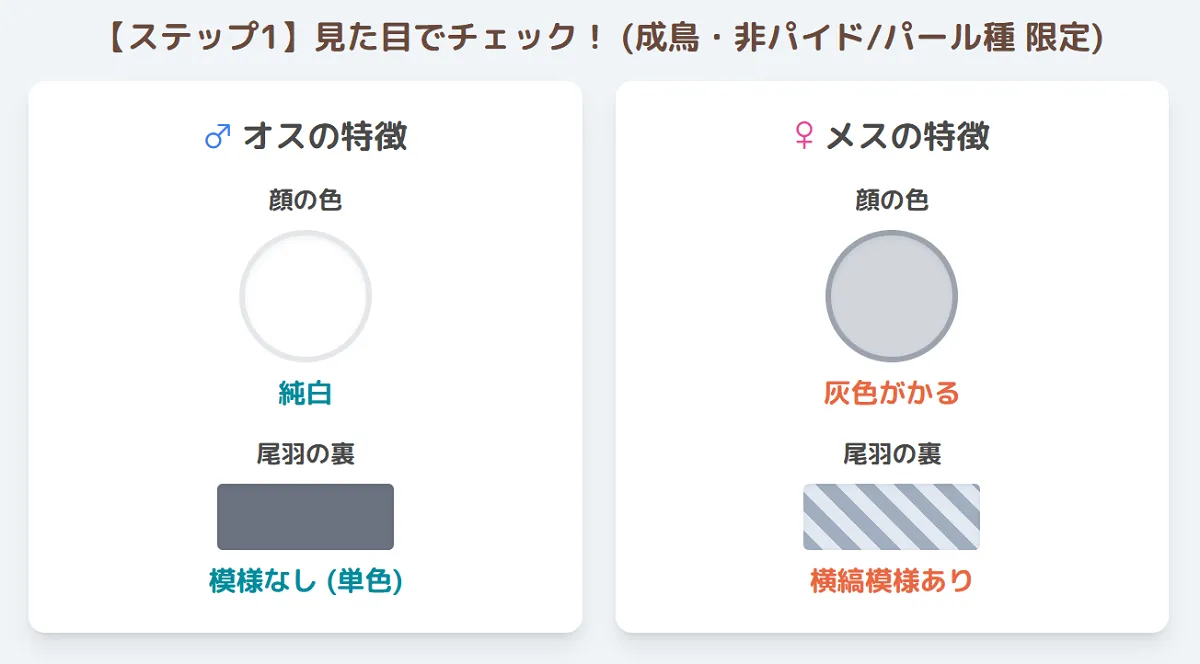
Task: Click the female card's 顔の色 label
Action: pyautogui.click(x=892, y=200)
